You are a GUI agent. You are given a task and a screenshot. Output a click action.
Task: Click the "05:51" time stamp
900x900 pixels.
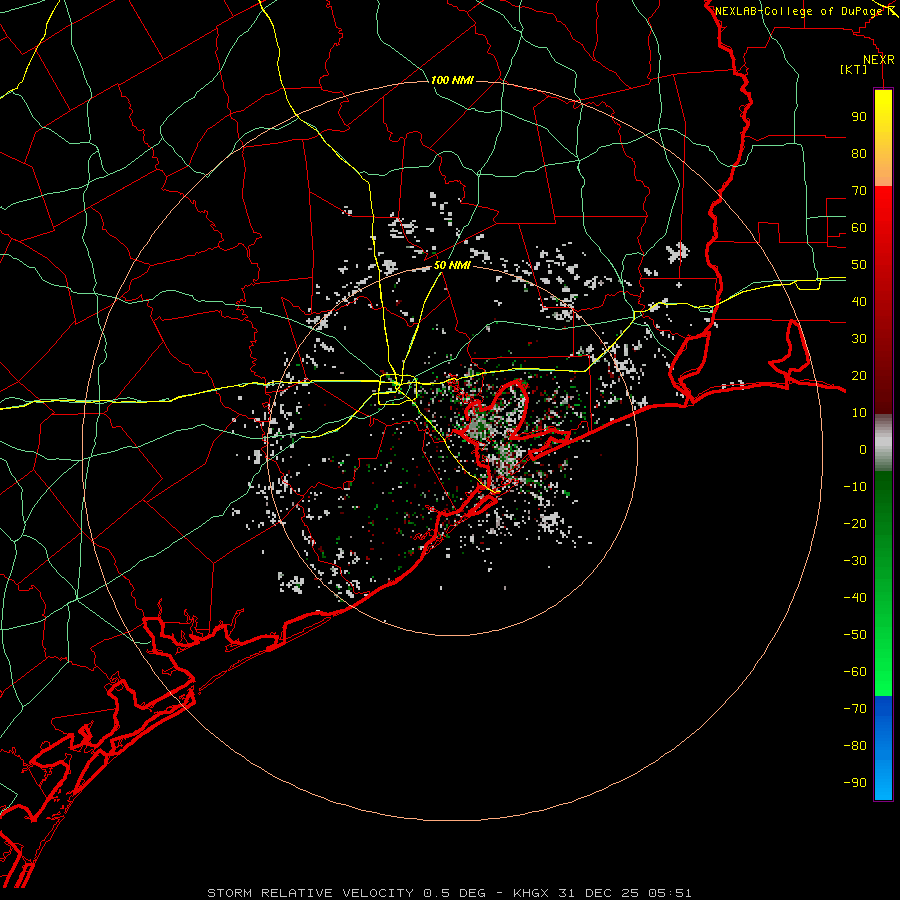[670, 893]
